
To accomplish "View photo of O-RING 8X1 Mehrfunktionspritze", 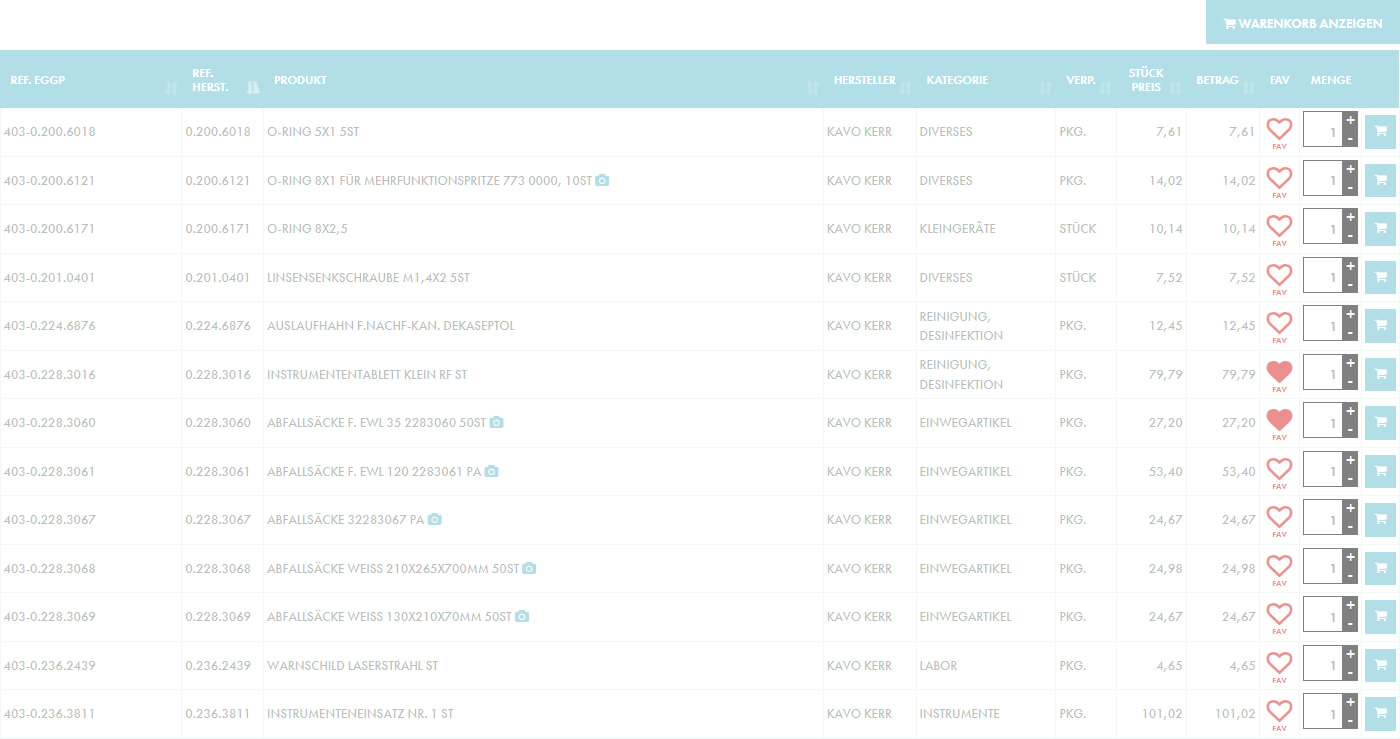I will point(602,180).
